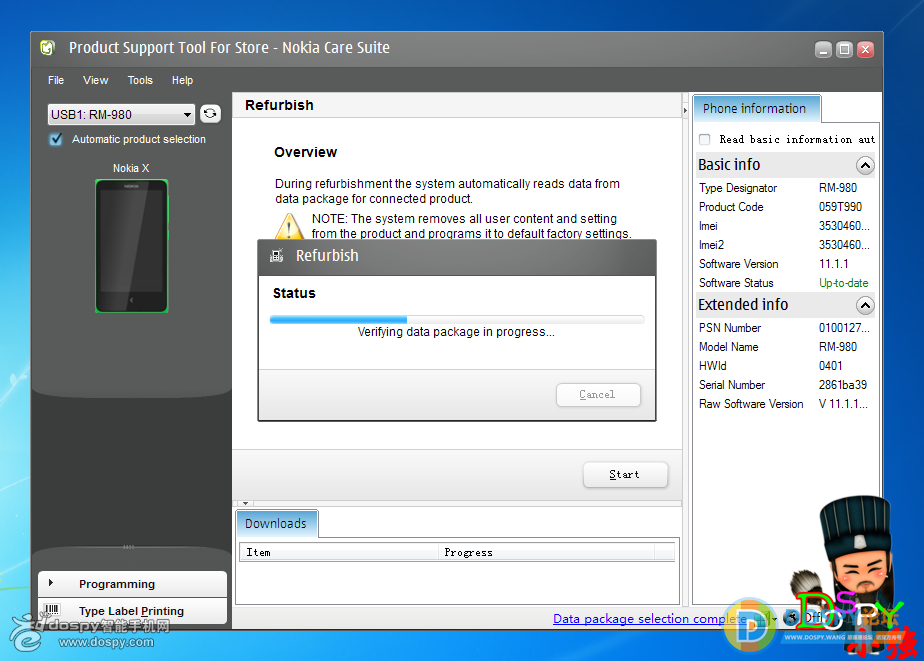Click the phone icon in Refurbish dialog header

click(x=276, y=256)
